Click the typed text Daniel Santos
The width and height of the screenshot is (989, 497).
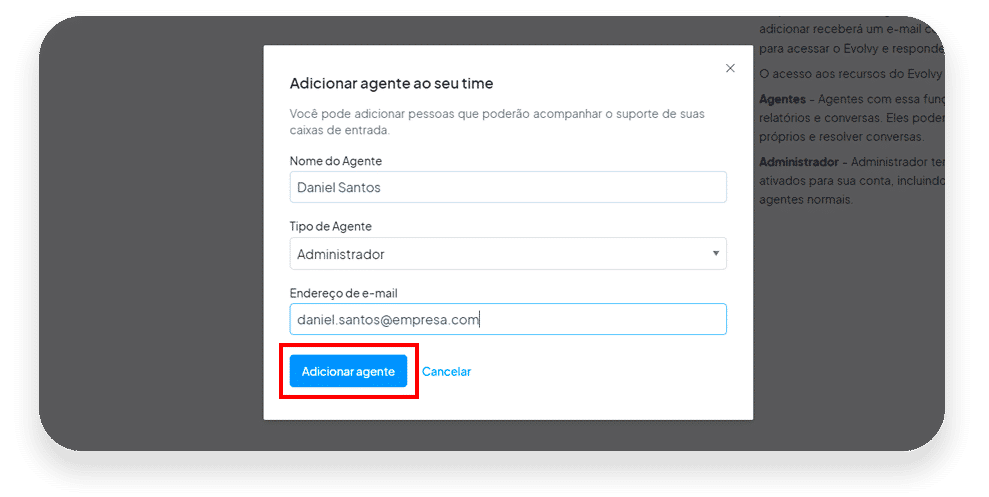[339, 187]
